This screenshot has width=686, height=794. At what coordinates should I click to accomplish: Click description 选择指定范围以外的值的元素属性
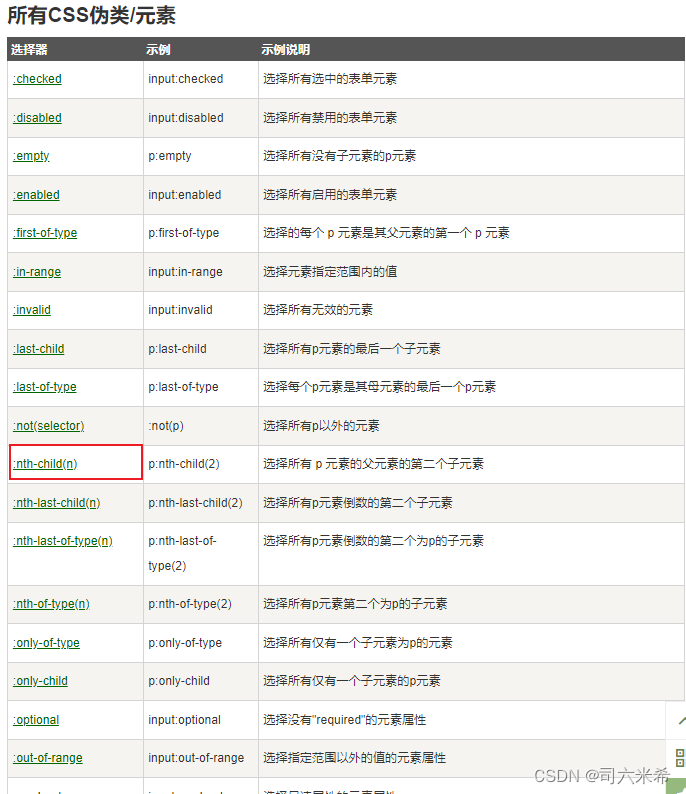354,758
